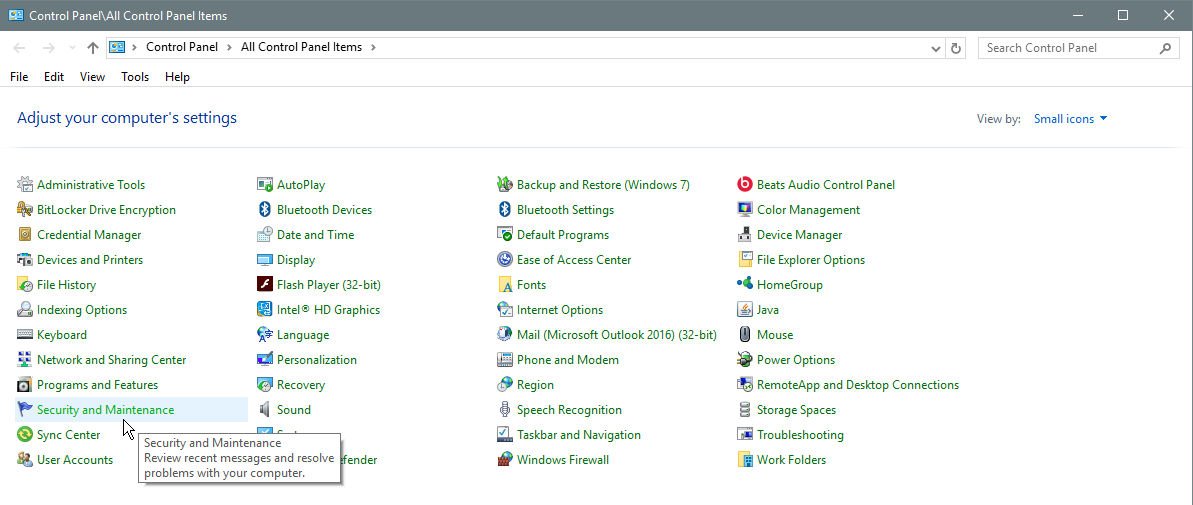Screen dimensions: 1193x505
Task: Click the Control Panel title bar icon
Action: [15, 15]
